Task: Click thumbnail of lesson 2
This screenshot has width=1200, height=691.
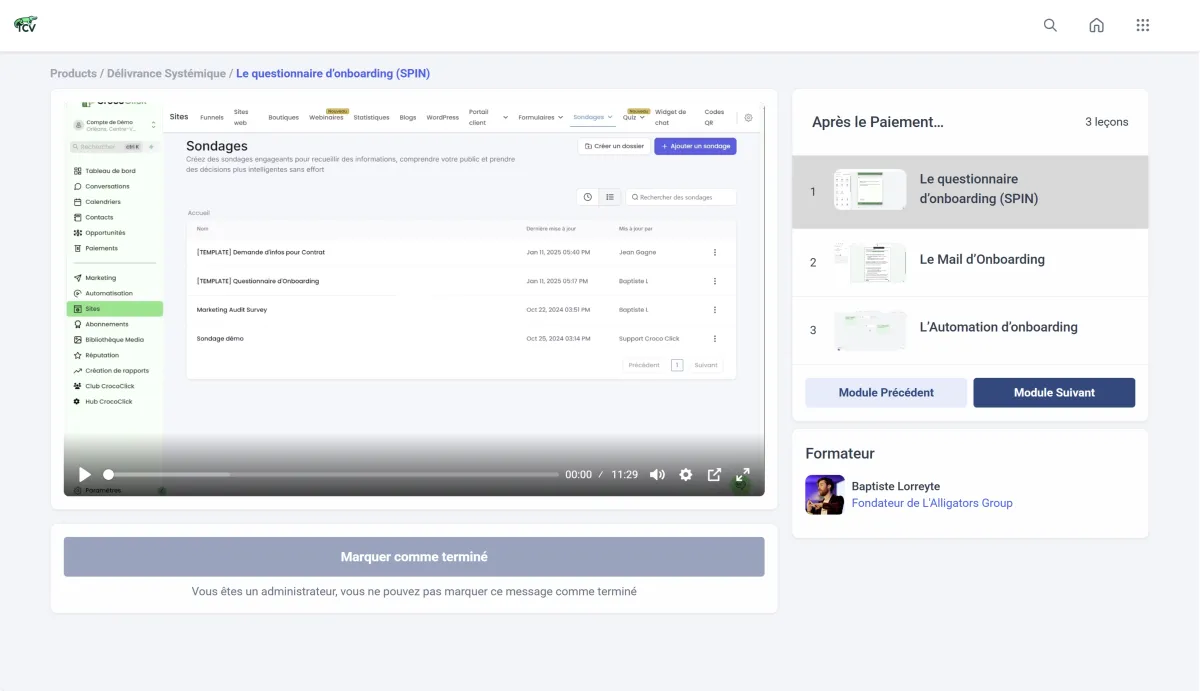Action: pyautogui.click(x=870, y=262)
